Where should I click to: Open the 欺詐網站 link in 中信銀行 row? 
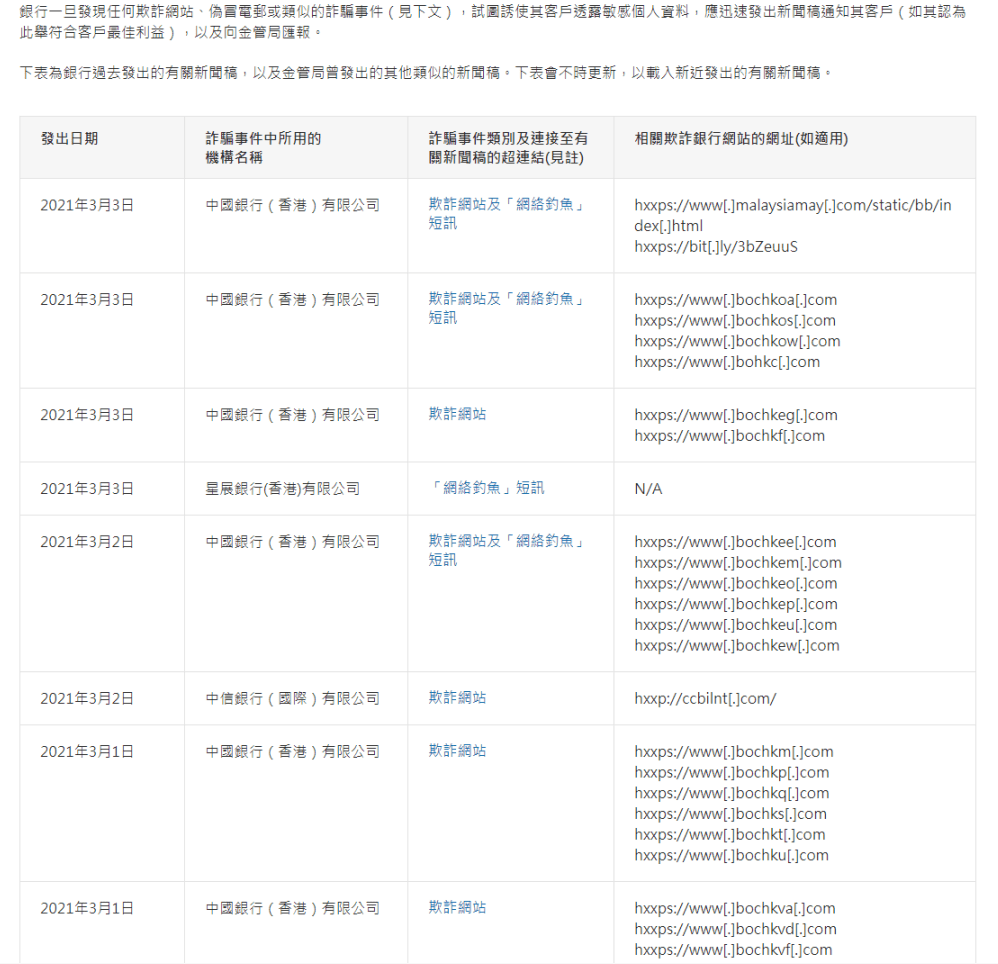pyautogui.click(x=457, y=698)
